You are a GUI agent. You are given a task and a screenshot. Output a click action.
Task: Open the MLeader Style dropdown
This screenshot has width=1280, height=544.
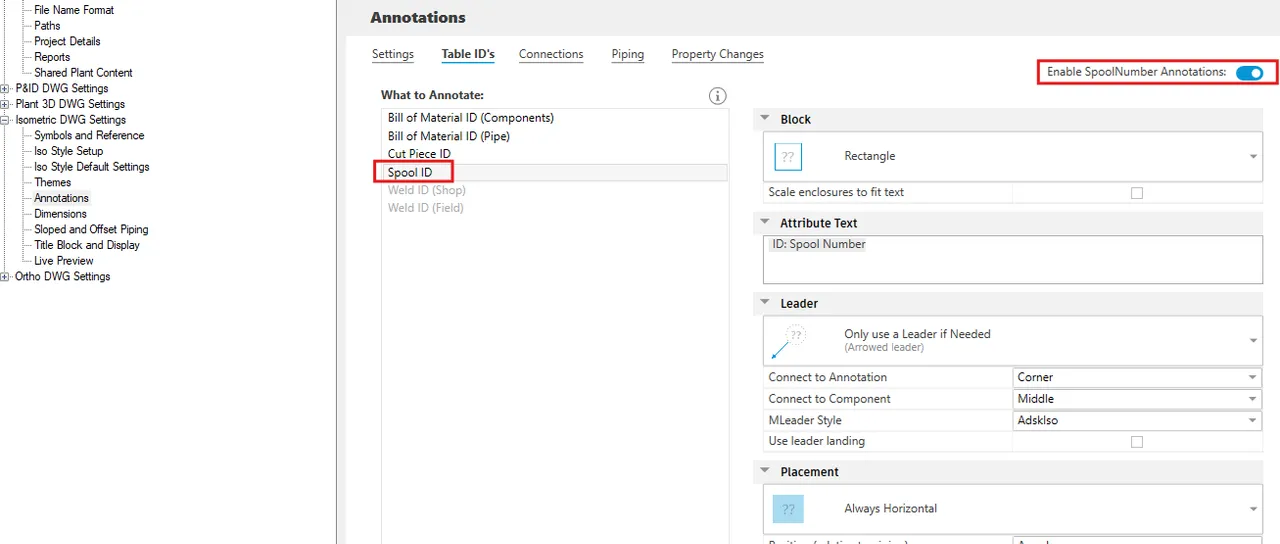1137,420
